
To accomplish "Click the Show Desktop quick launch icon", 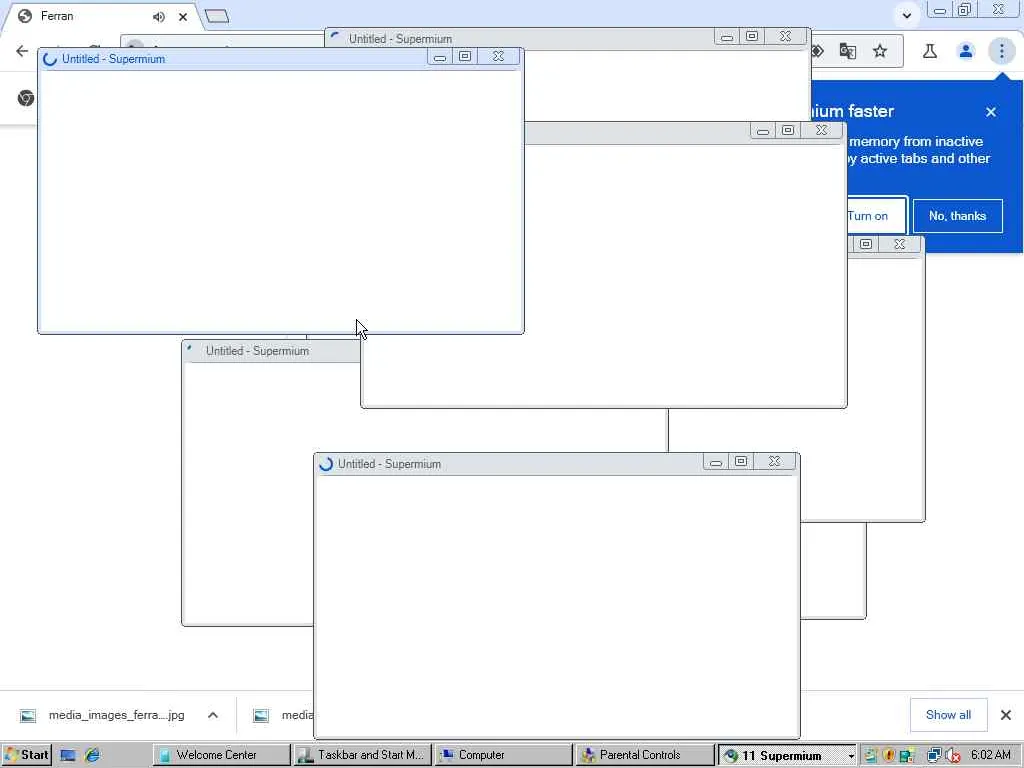I will tap(68, 755).
